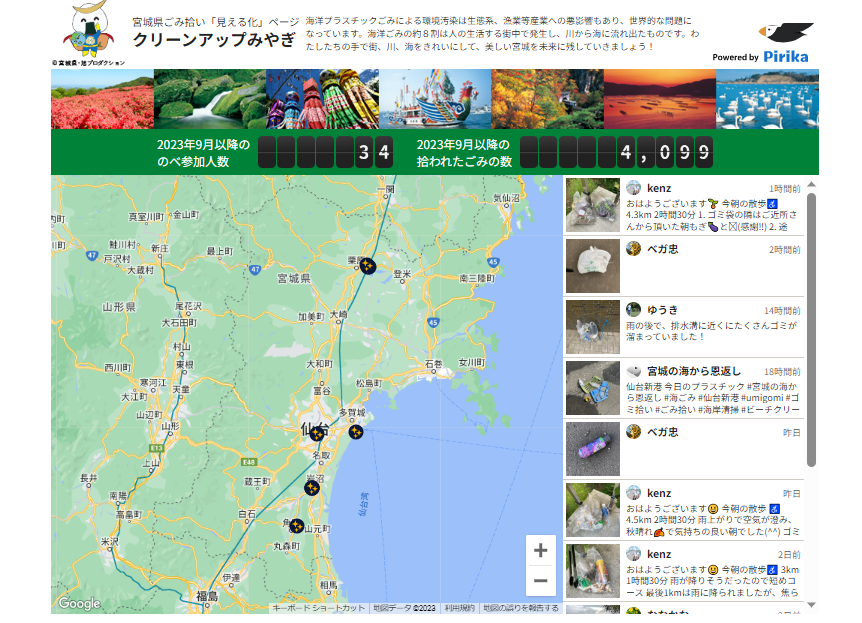The image size is (862, 623).
Task: Open the purple bottle photo in the ペガ忠 昨日 post
Action: point(593,449)
